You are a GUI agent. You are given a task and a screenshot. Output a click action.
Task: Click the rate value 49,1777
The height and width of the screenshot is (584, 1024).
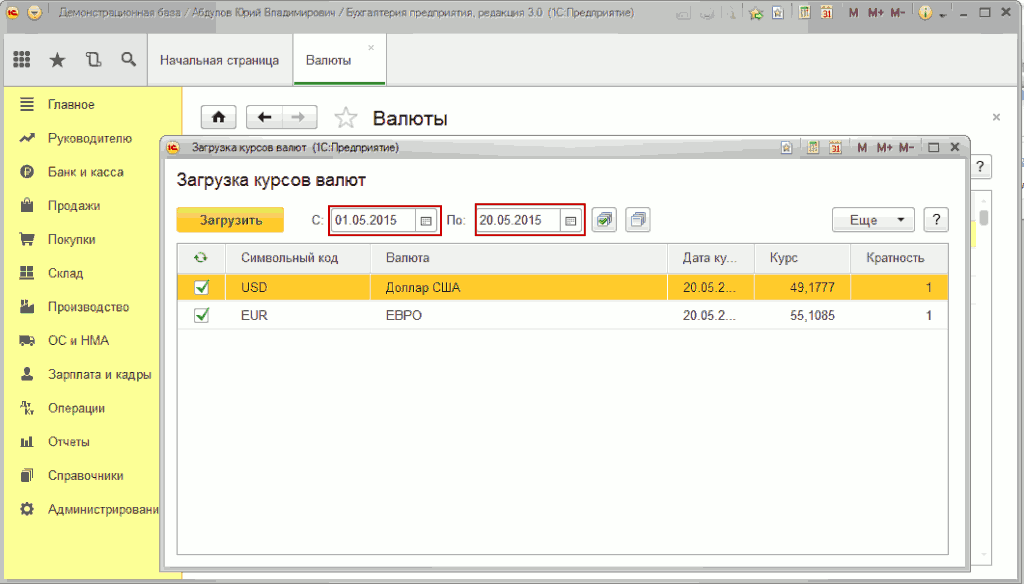(x=812, y=287)
